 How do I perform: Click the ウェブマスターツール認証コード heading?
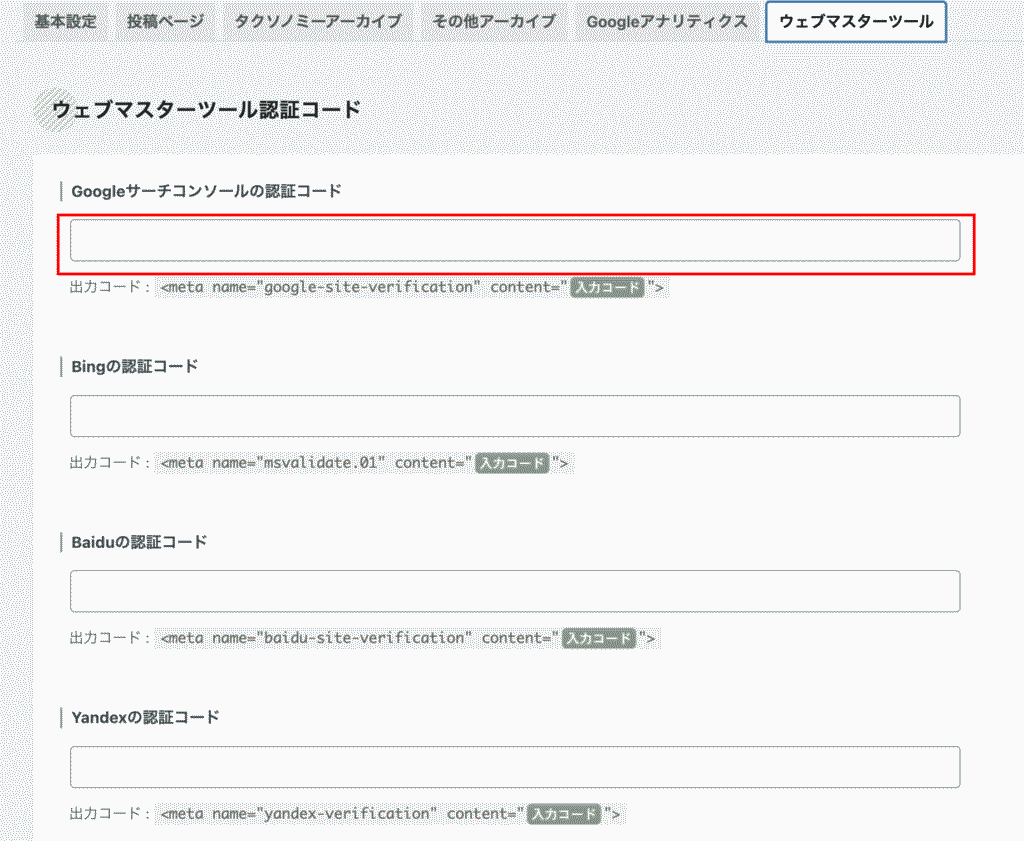coord(206,110)
